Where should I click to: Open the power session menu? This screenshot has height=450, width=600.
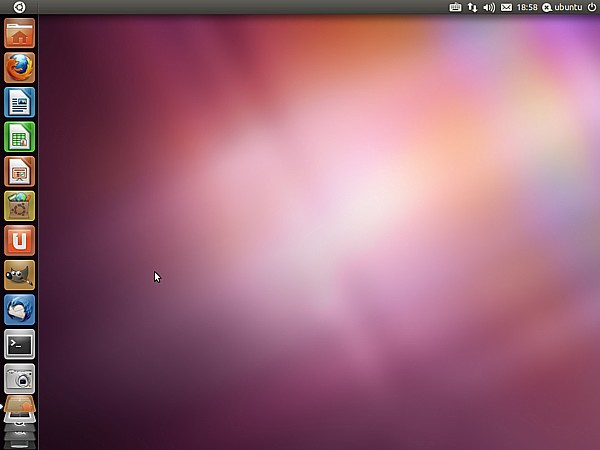[592, 7]
